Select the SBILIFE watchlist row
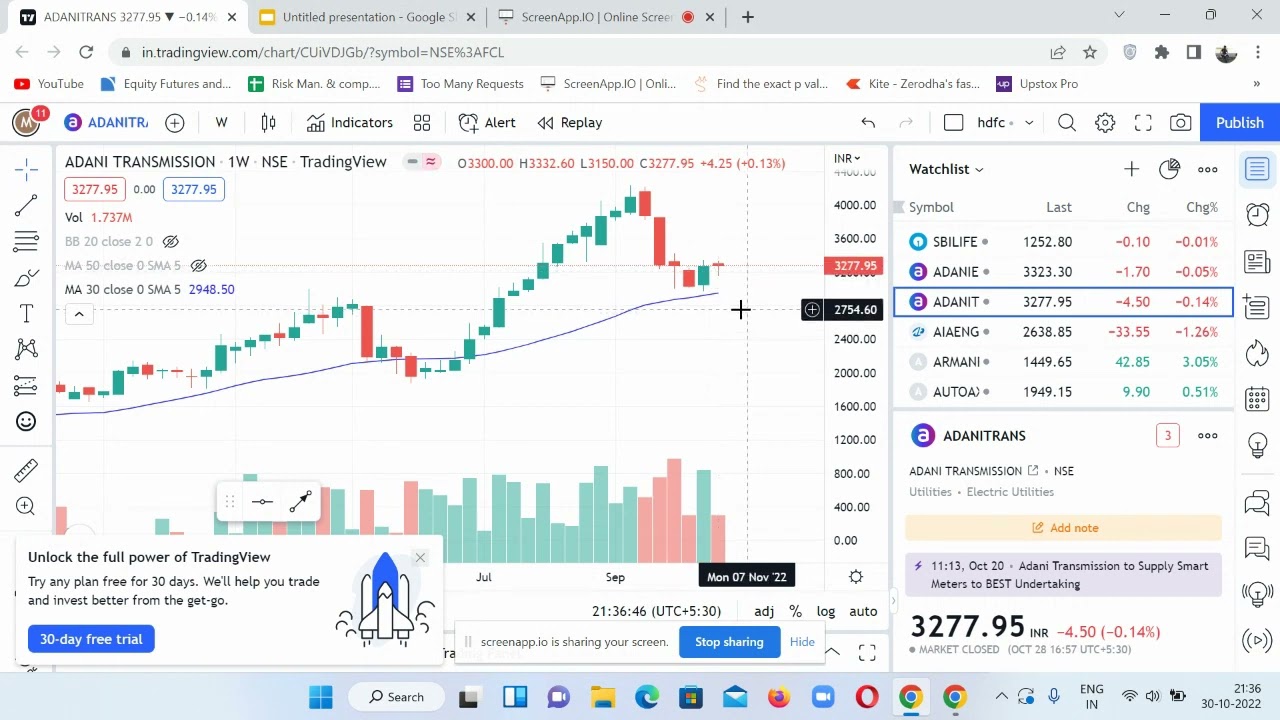Screen dimensions: 1280x720 pyautogui.click(x=1064, y=242)
